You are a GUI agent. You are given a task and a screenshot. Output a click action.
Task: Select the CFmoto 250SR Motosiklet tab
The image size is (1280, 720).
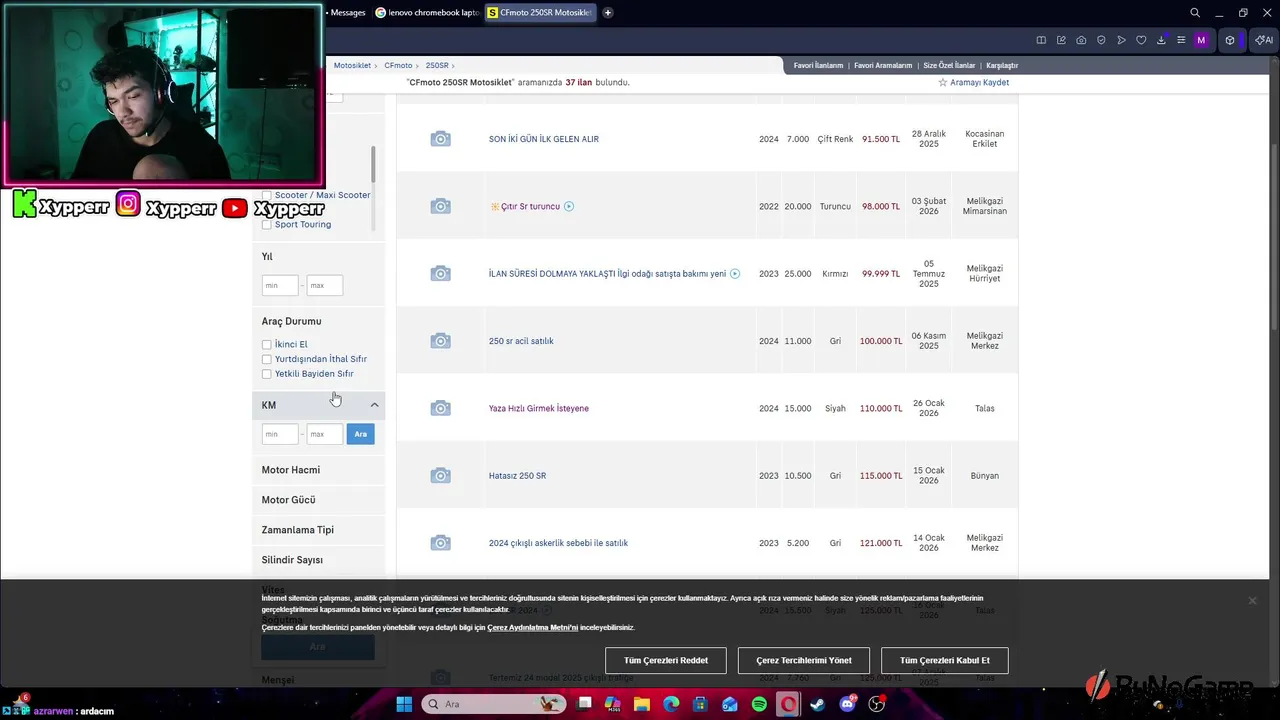tap(540, 13)
